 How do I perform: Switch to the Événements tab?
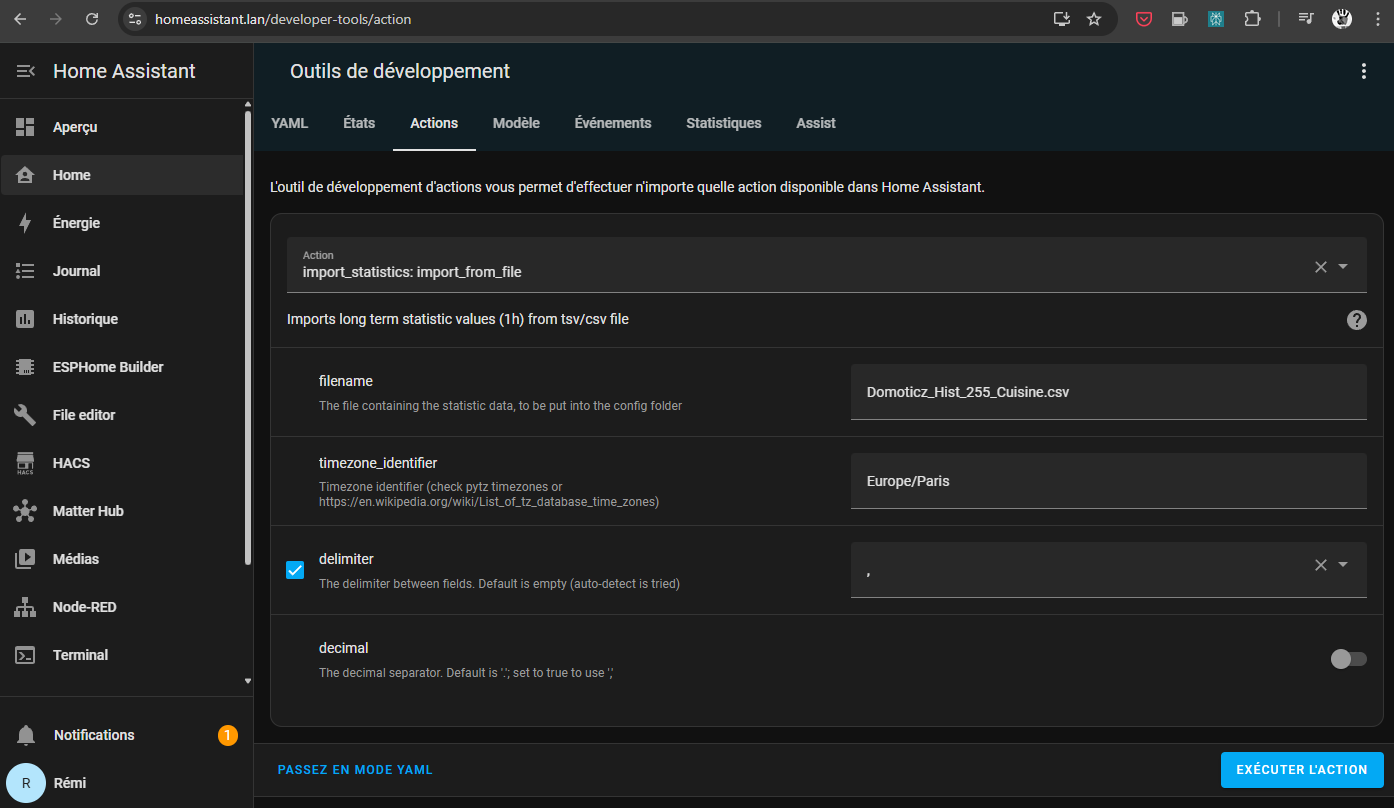pos(613,123)
